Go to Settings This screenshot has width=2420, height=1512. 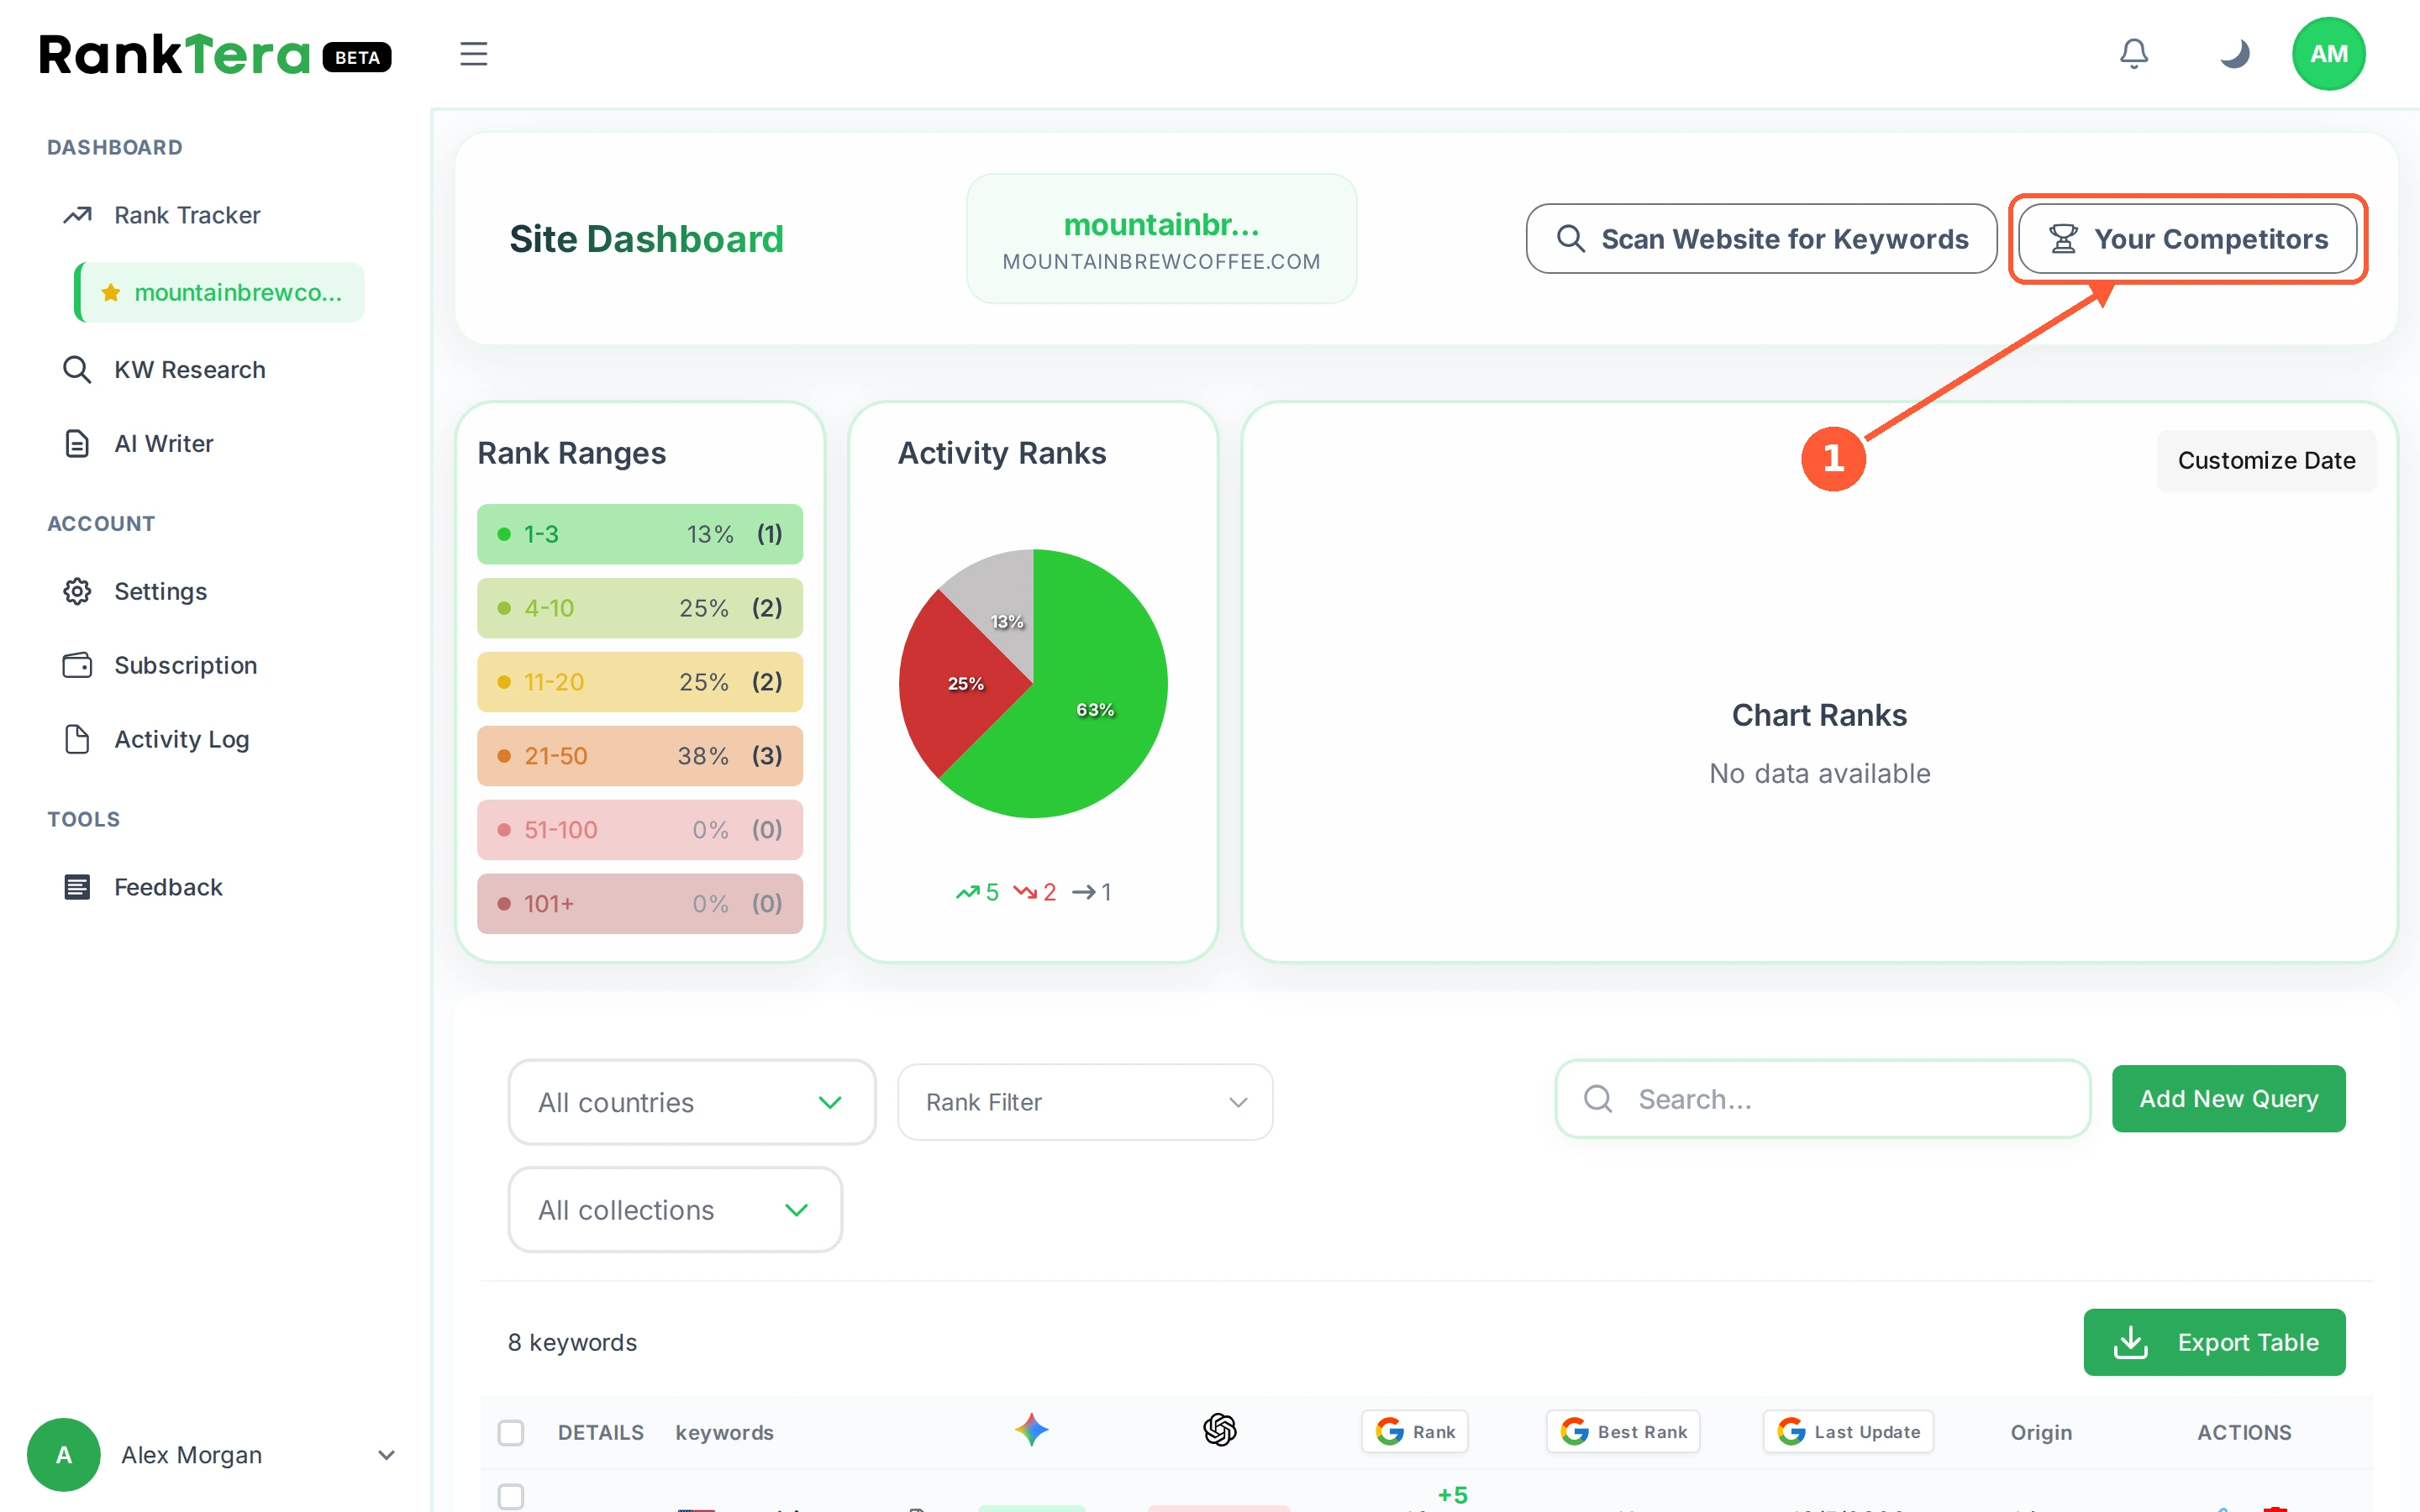[161, 591]
